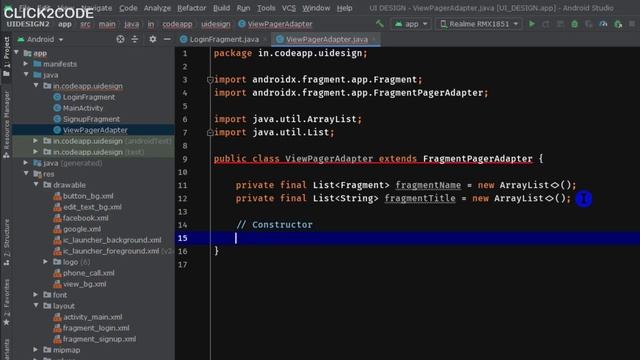Screen dimensions: 640x360
Task: Close the ViewPagerAdapter.java tab
Action: click(x=374, y=39)
